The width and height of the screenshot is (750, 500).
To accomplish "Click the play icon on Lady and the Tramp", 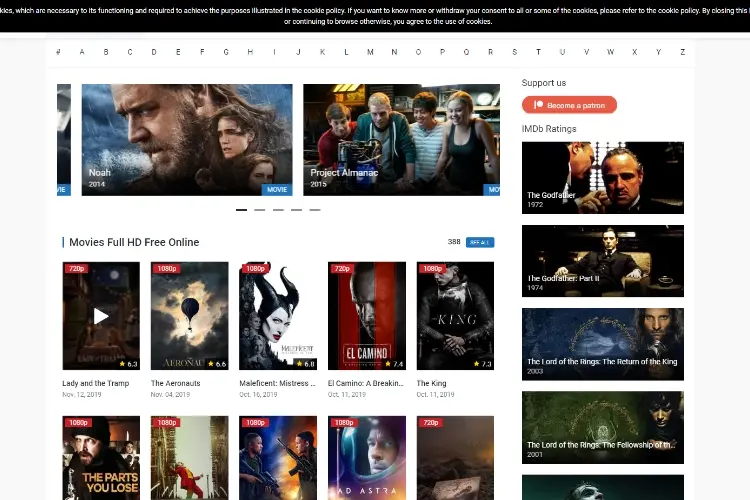I will 100,316.
